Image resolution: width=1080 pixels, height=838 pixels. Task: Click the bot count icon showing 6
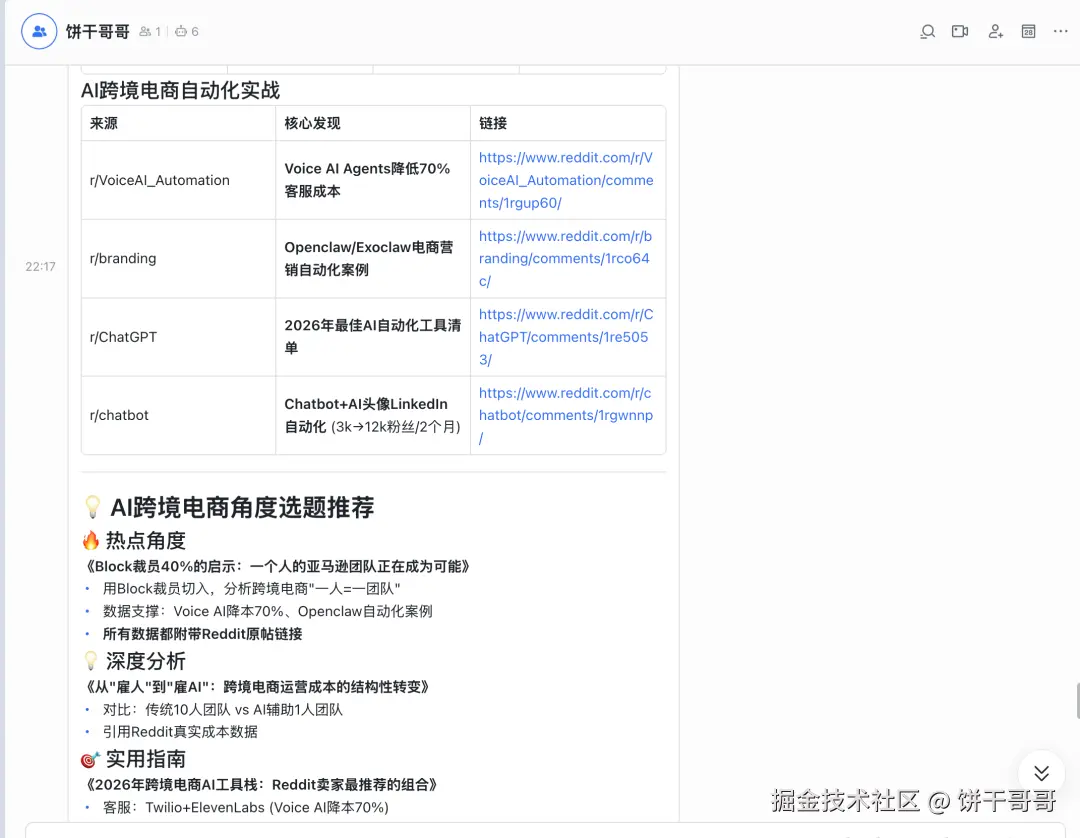tap(187, 32)
